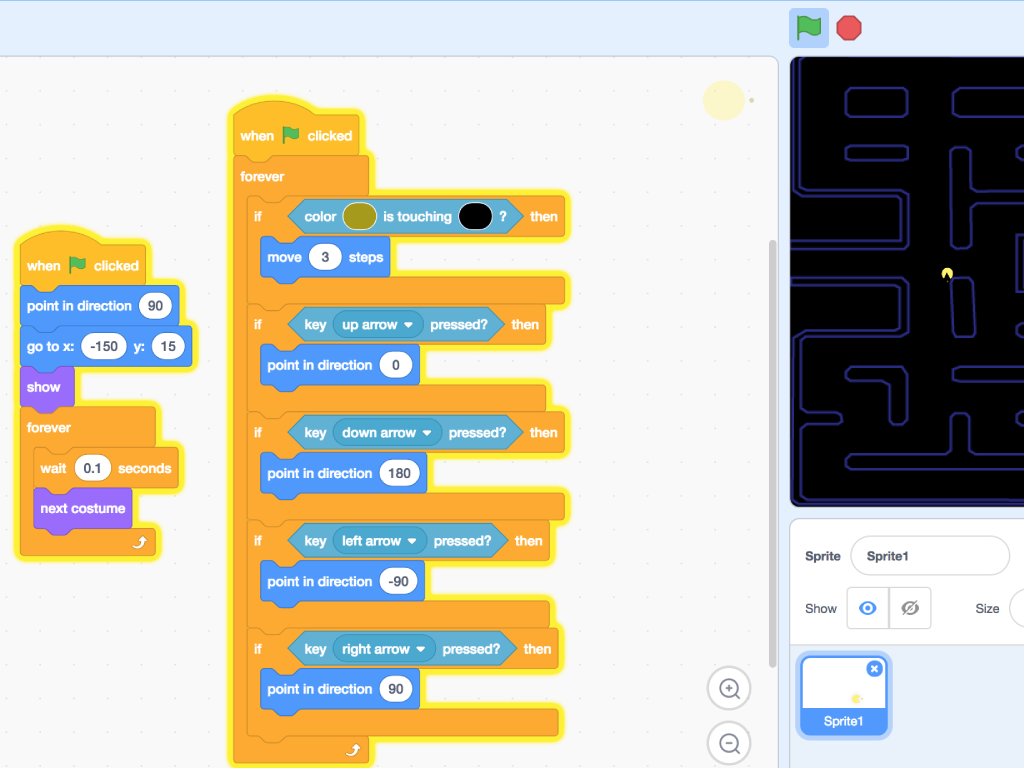
Task: Click the forever block containing wait seconds
Action: click(x=49, y=428)
